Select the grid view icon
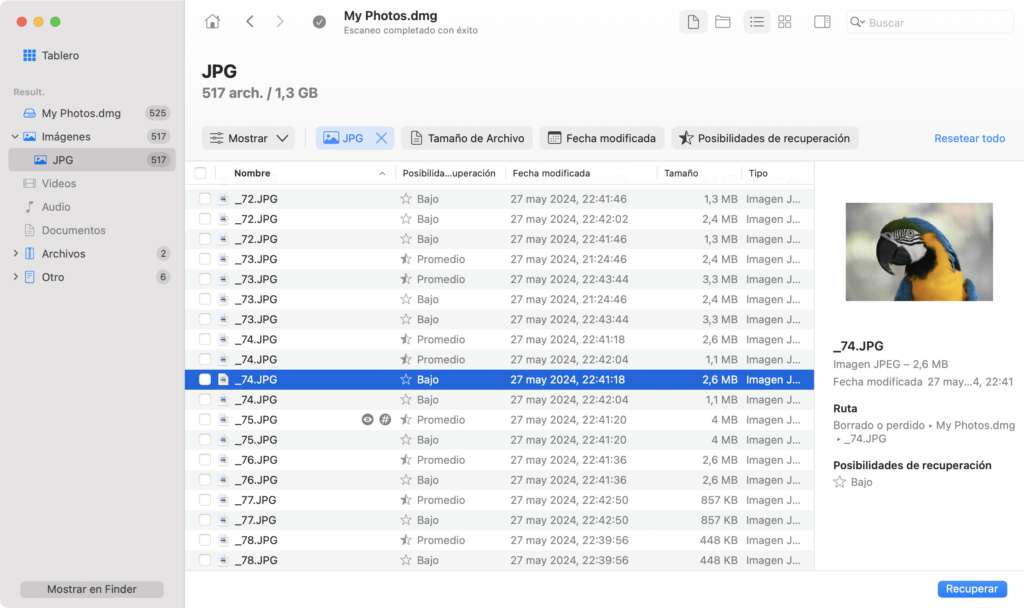 pyautogui.click(x=785, y=22)
